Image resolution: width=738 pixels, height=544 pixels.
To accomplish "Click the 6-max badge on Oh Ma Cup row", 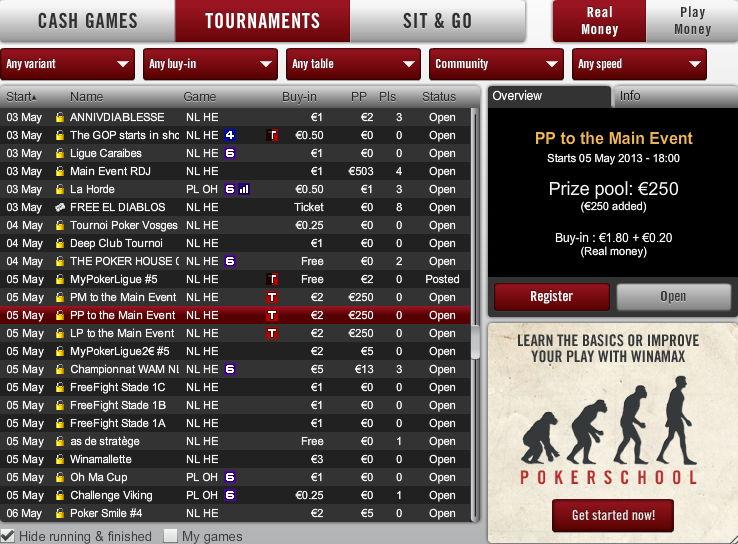I will (x=230, y=477).
